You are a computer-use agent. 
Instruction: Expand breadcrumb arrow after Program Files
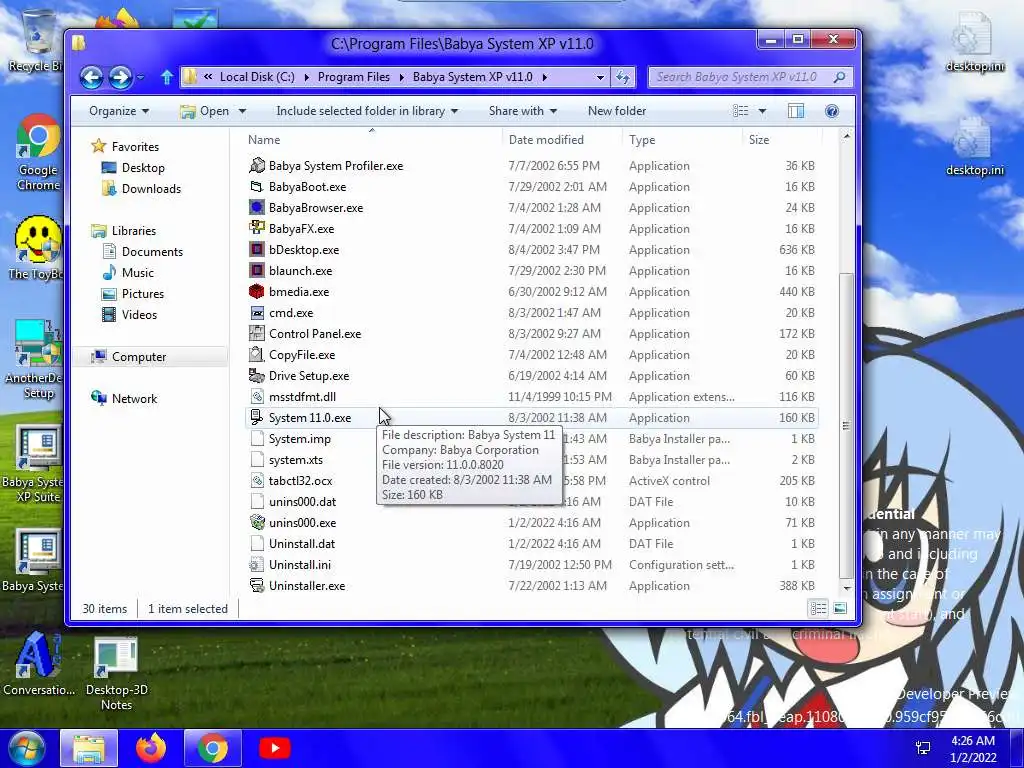402,77
